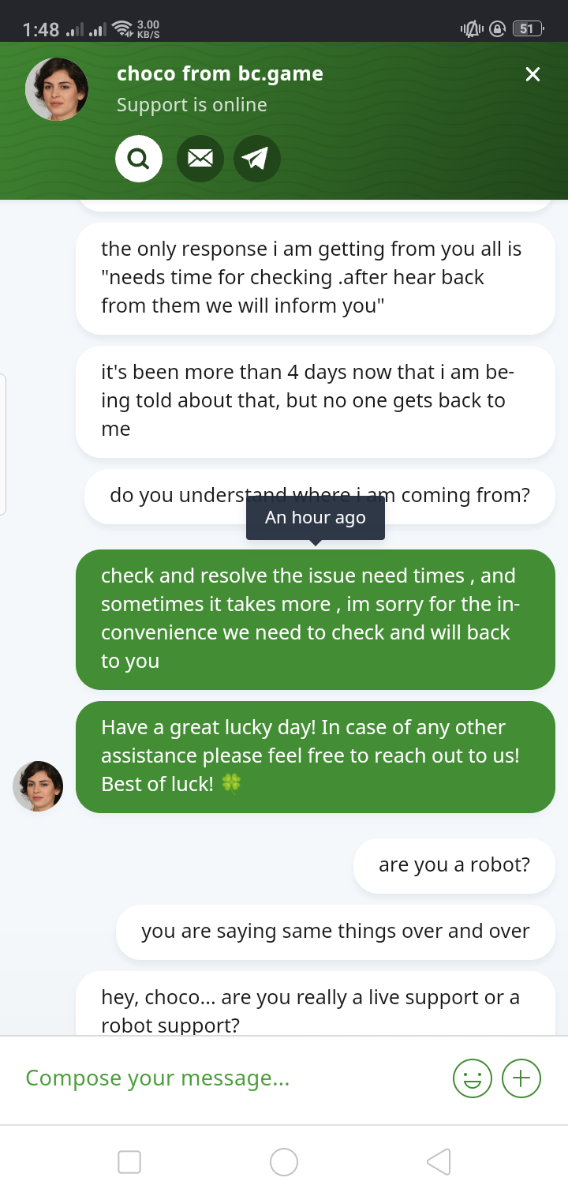The image size is (568, 1200).
Task: Tap the 'An hour ago' timestamp tooltip
Action: click(315, 518)
